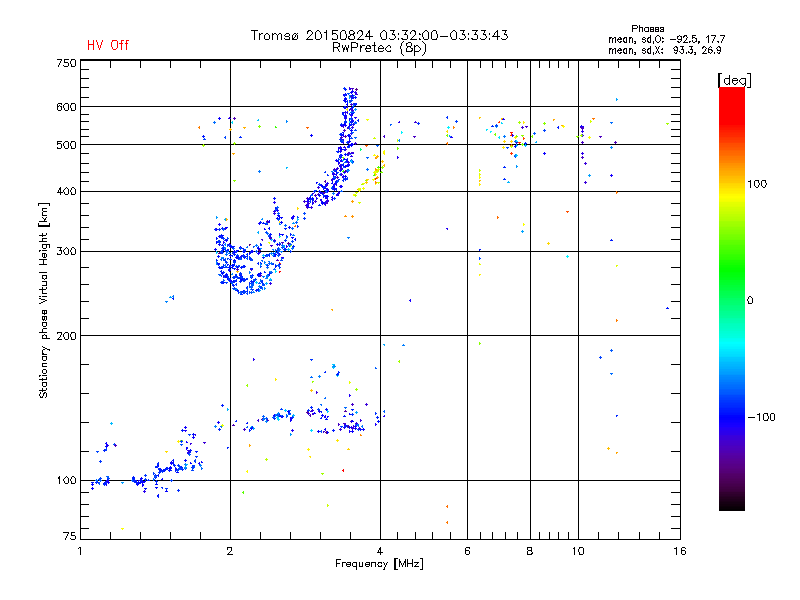This screenshot has height=600, width=800.
Task: Click the y-axis '750' tick label
Action: (66, 63)
